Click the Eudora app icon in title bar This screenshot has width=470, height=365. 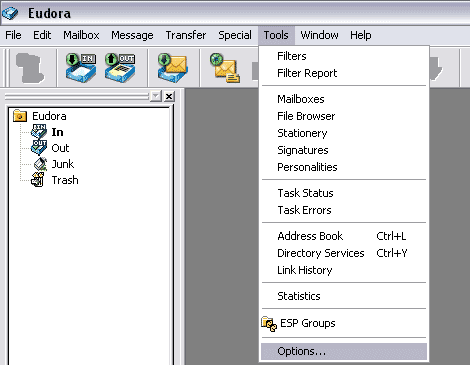(x=10, y=13)
